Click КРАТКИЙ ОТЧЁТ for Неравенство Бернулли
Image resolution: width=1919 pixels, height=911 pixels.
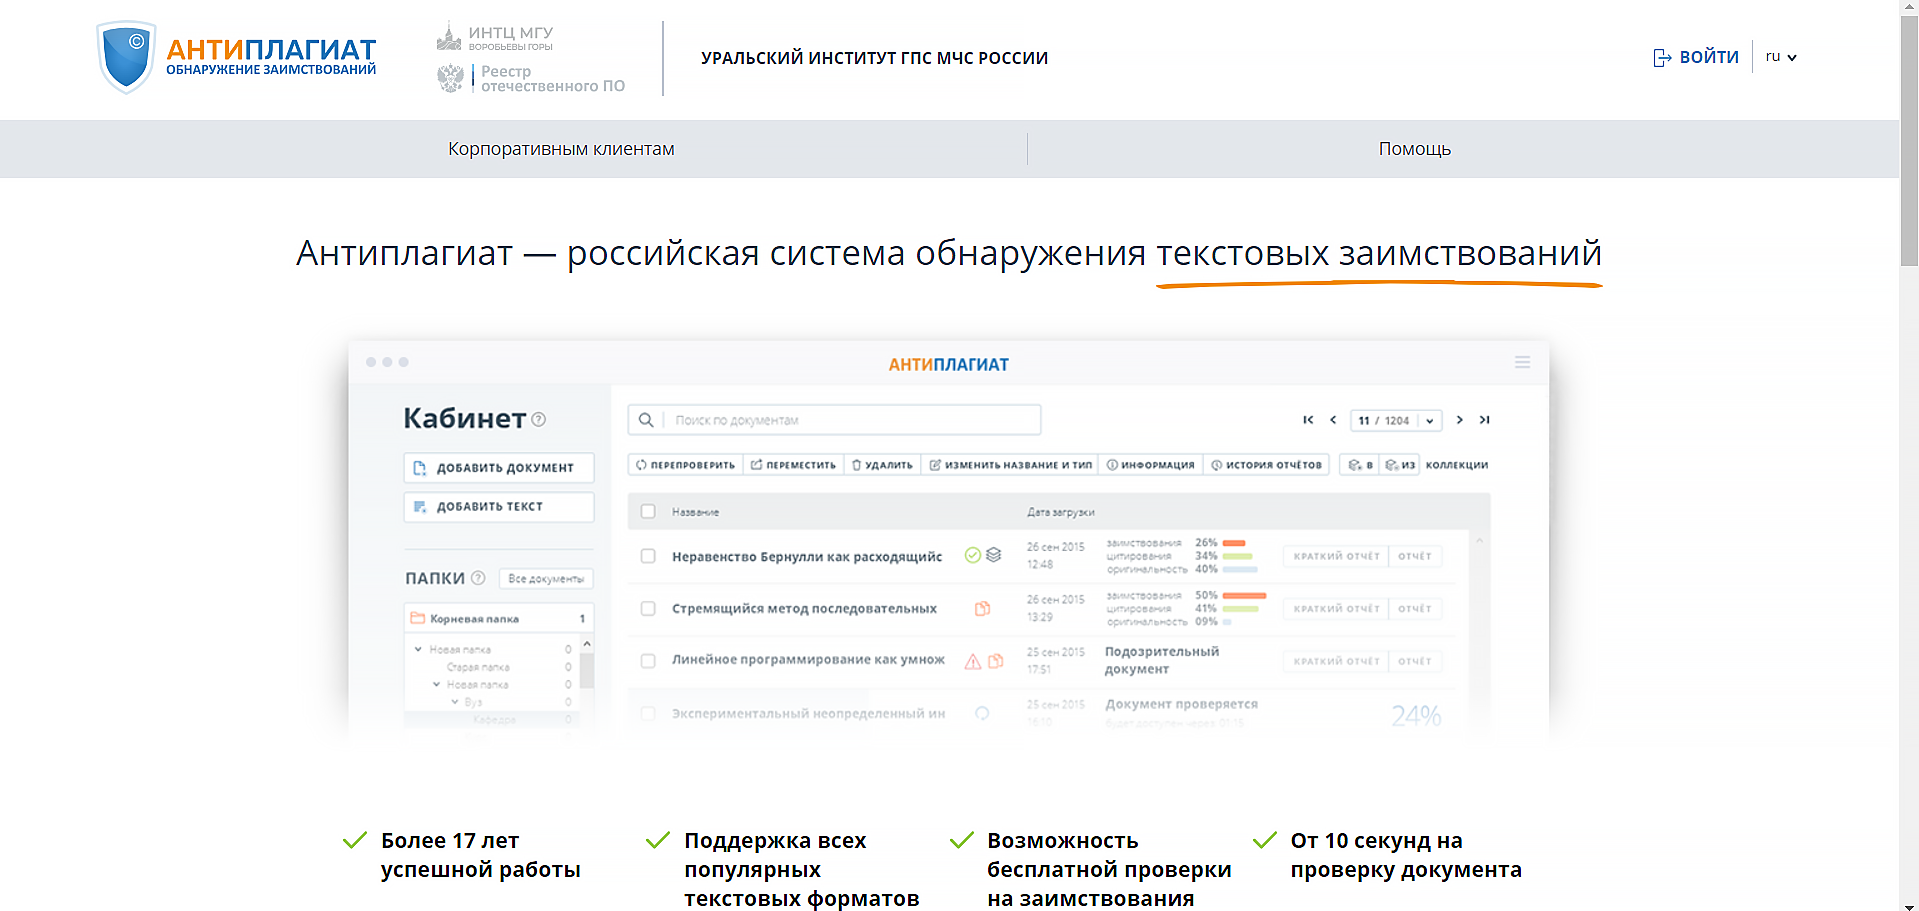(1336, 556)
